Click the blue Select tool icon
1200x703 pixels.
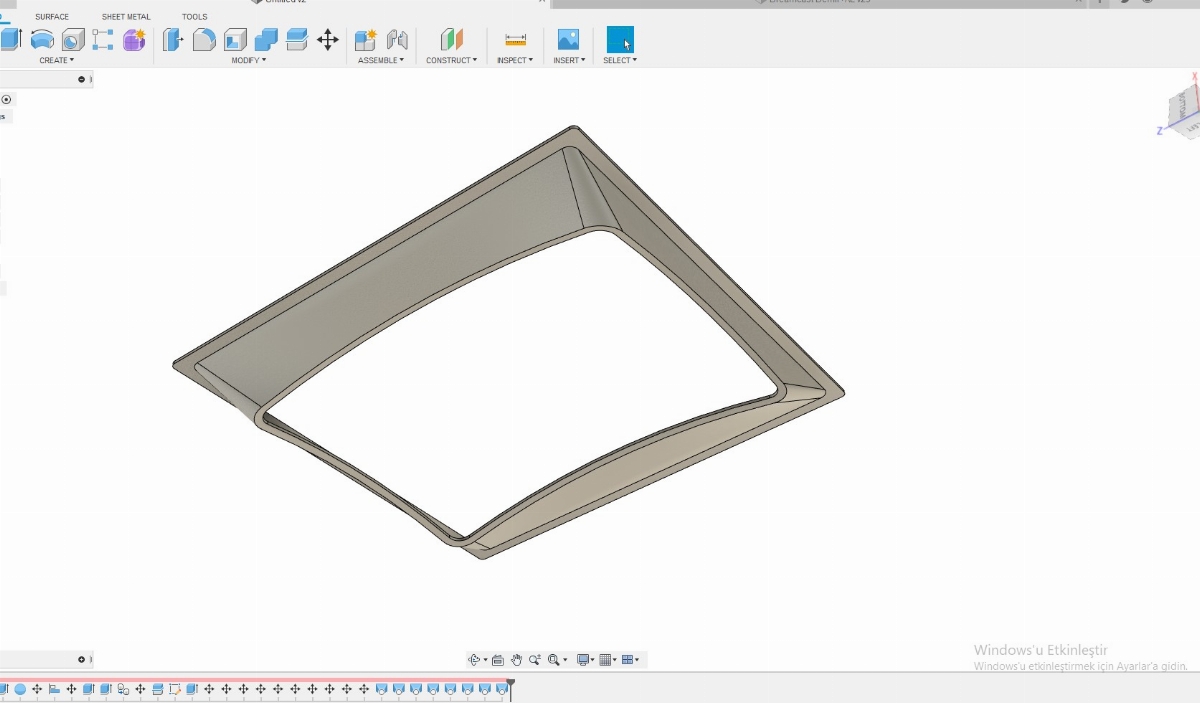pyautogui.click(x=620, y=40)
